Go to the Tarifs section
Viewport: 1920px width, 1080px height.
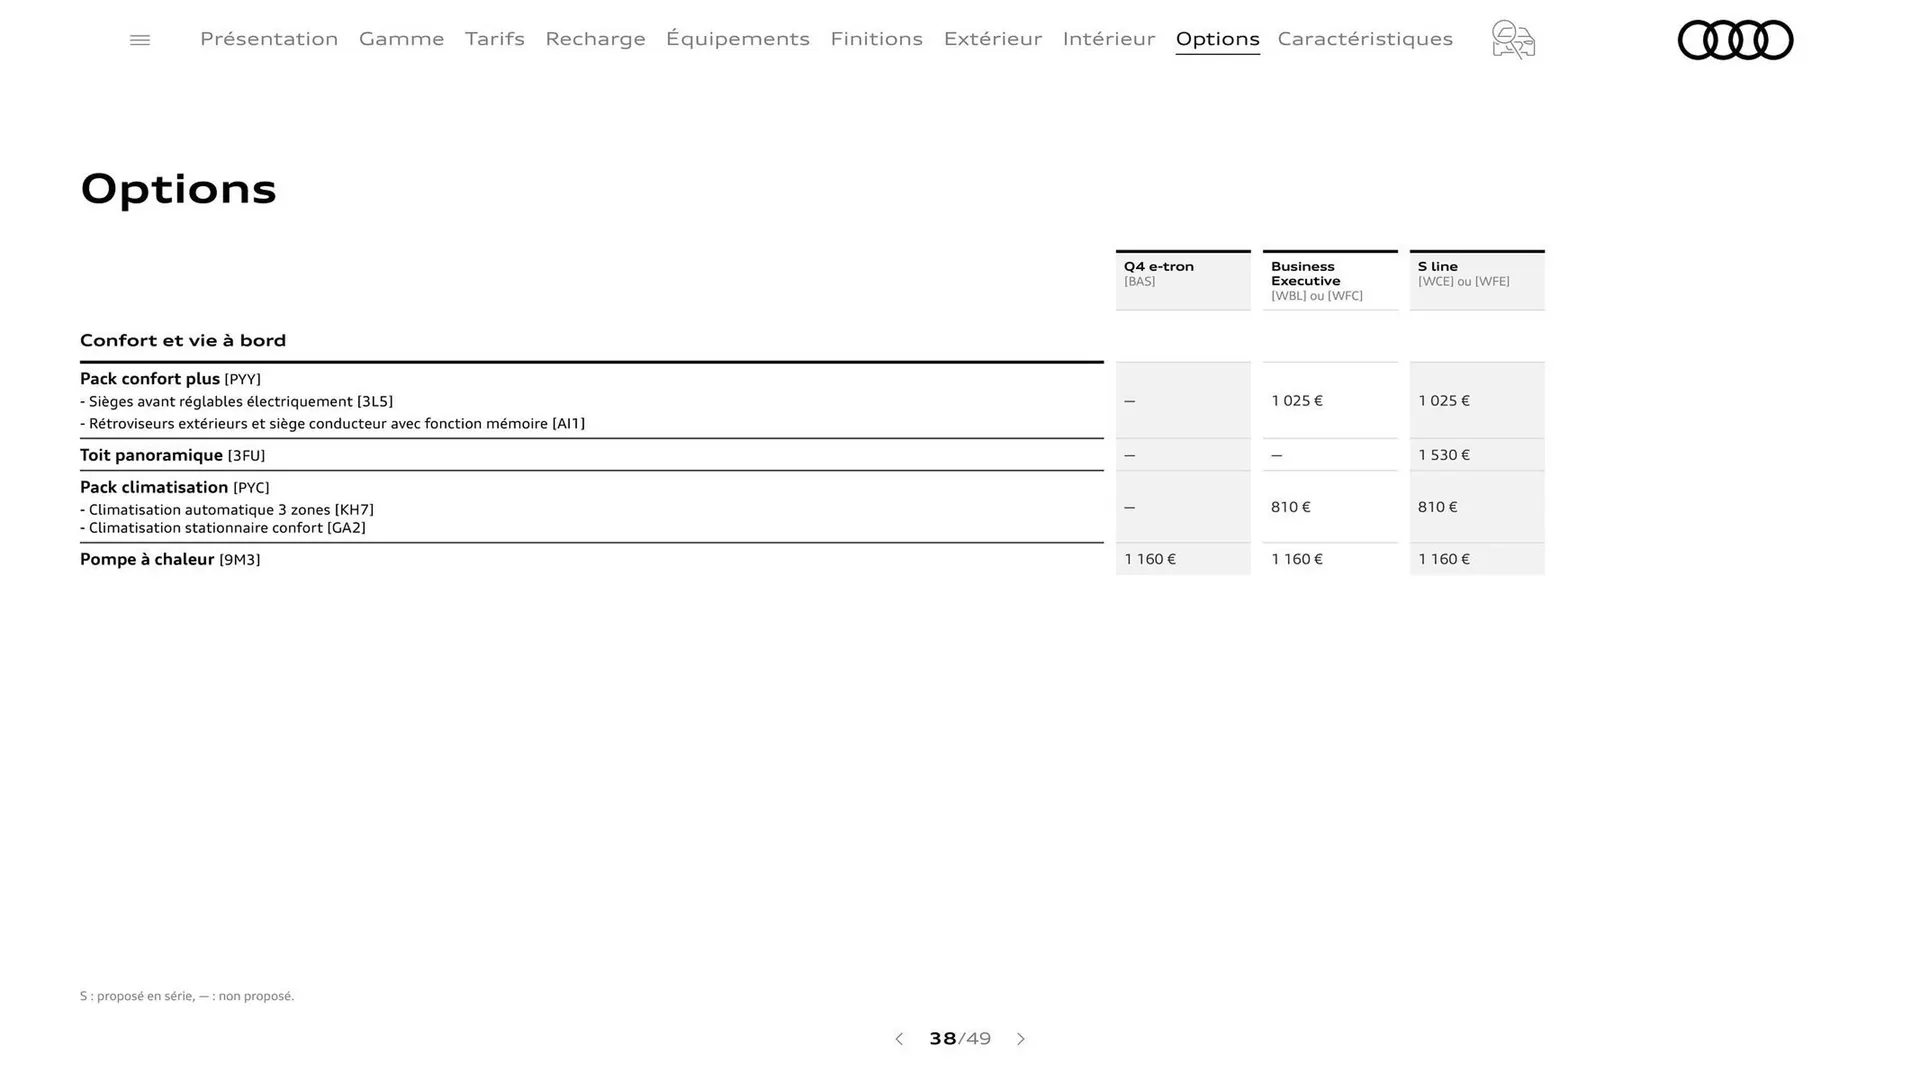(x=494, y=39)
